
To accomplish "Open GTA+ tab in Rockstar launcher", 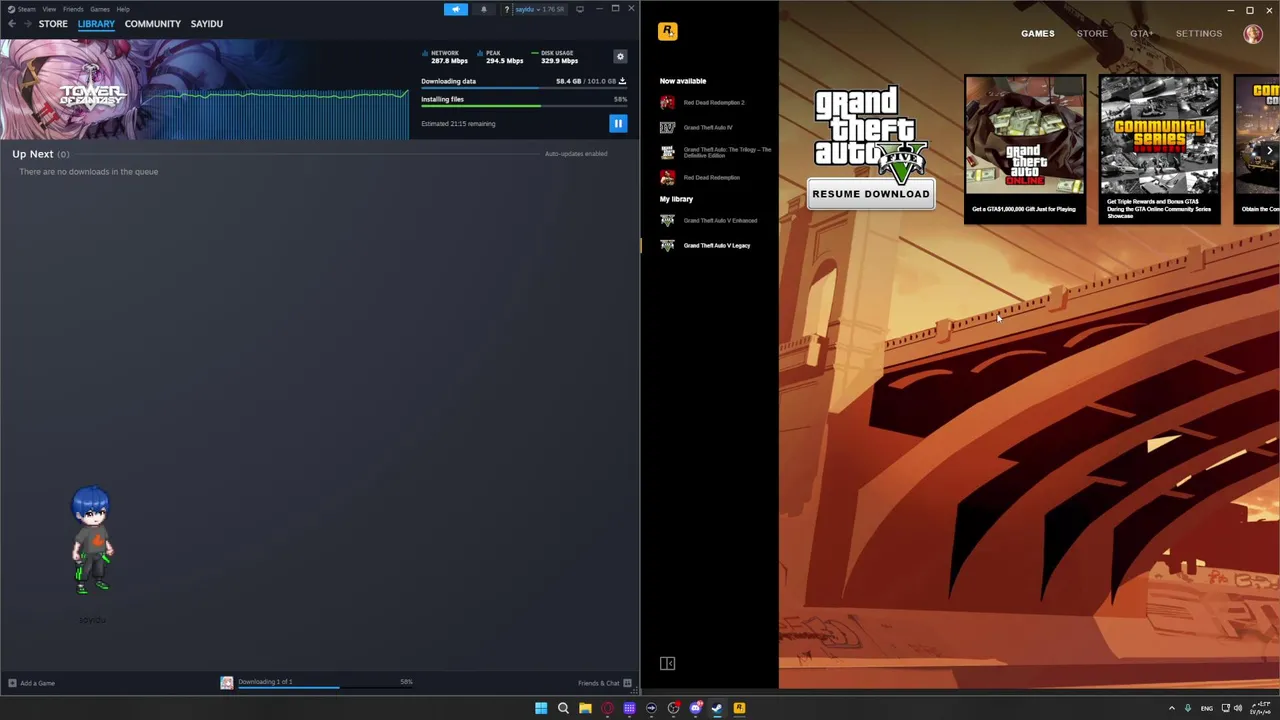I will pyautogui.click(x=1141, y=33).
